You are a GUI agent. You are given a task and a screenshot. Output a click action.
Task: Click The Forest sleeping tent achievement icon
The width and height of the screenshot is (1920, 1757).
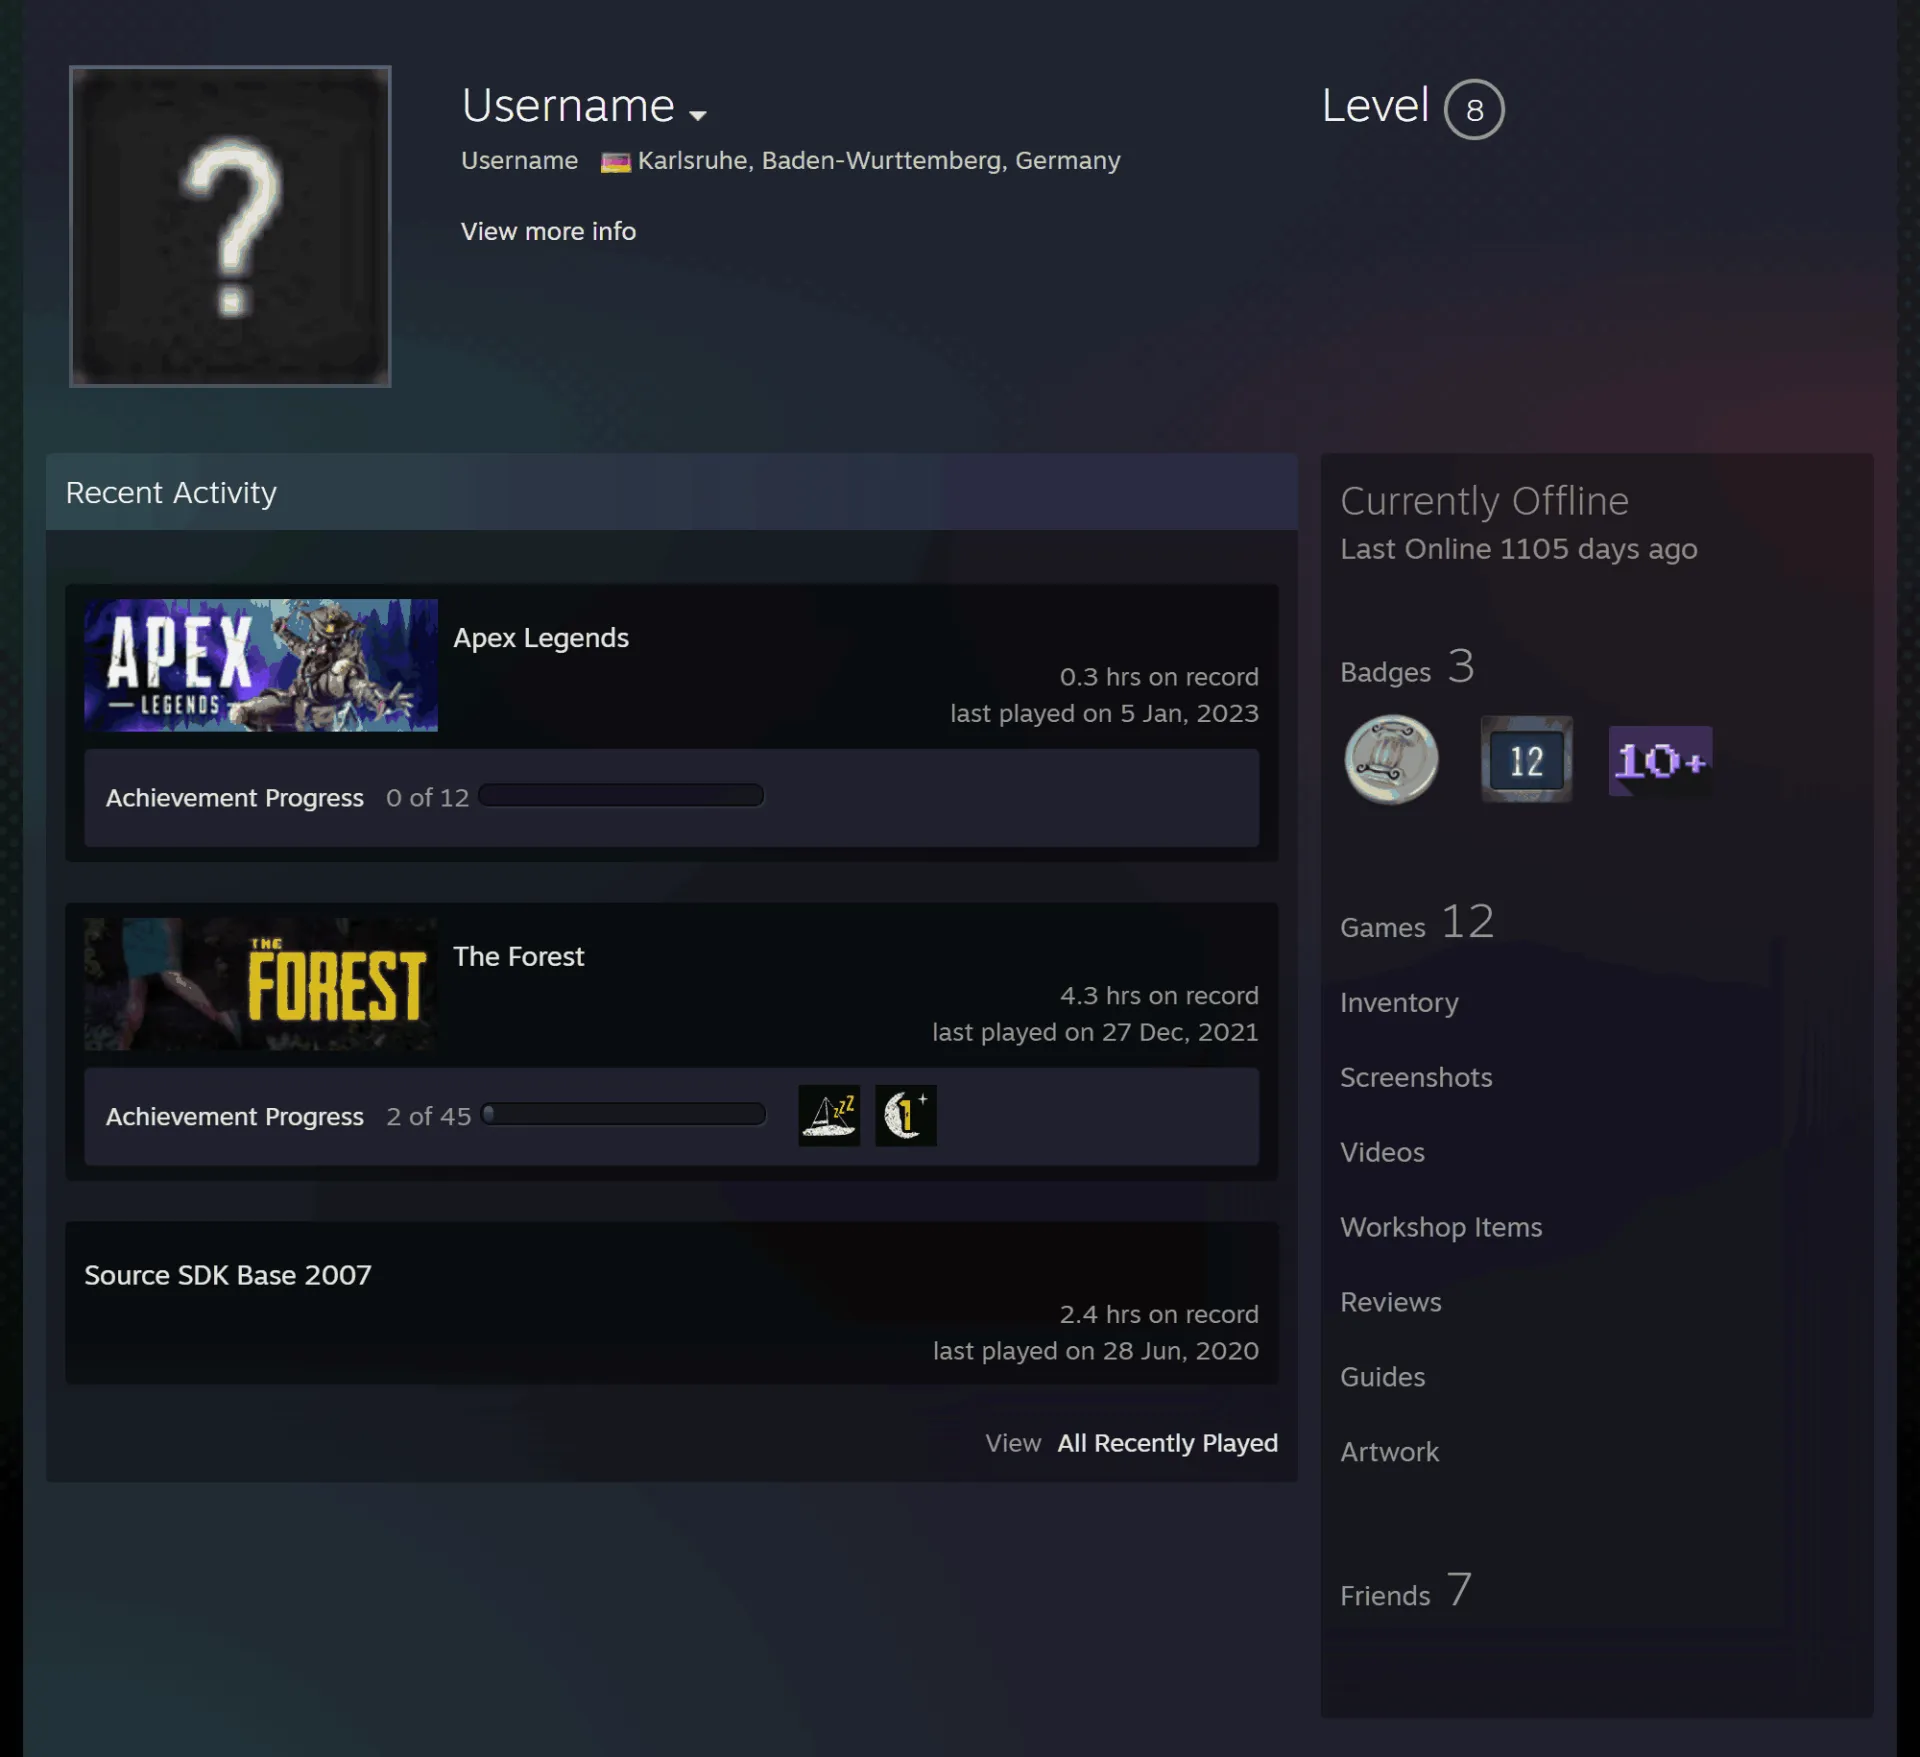click(x=829, y=1115)
